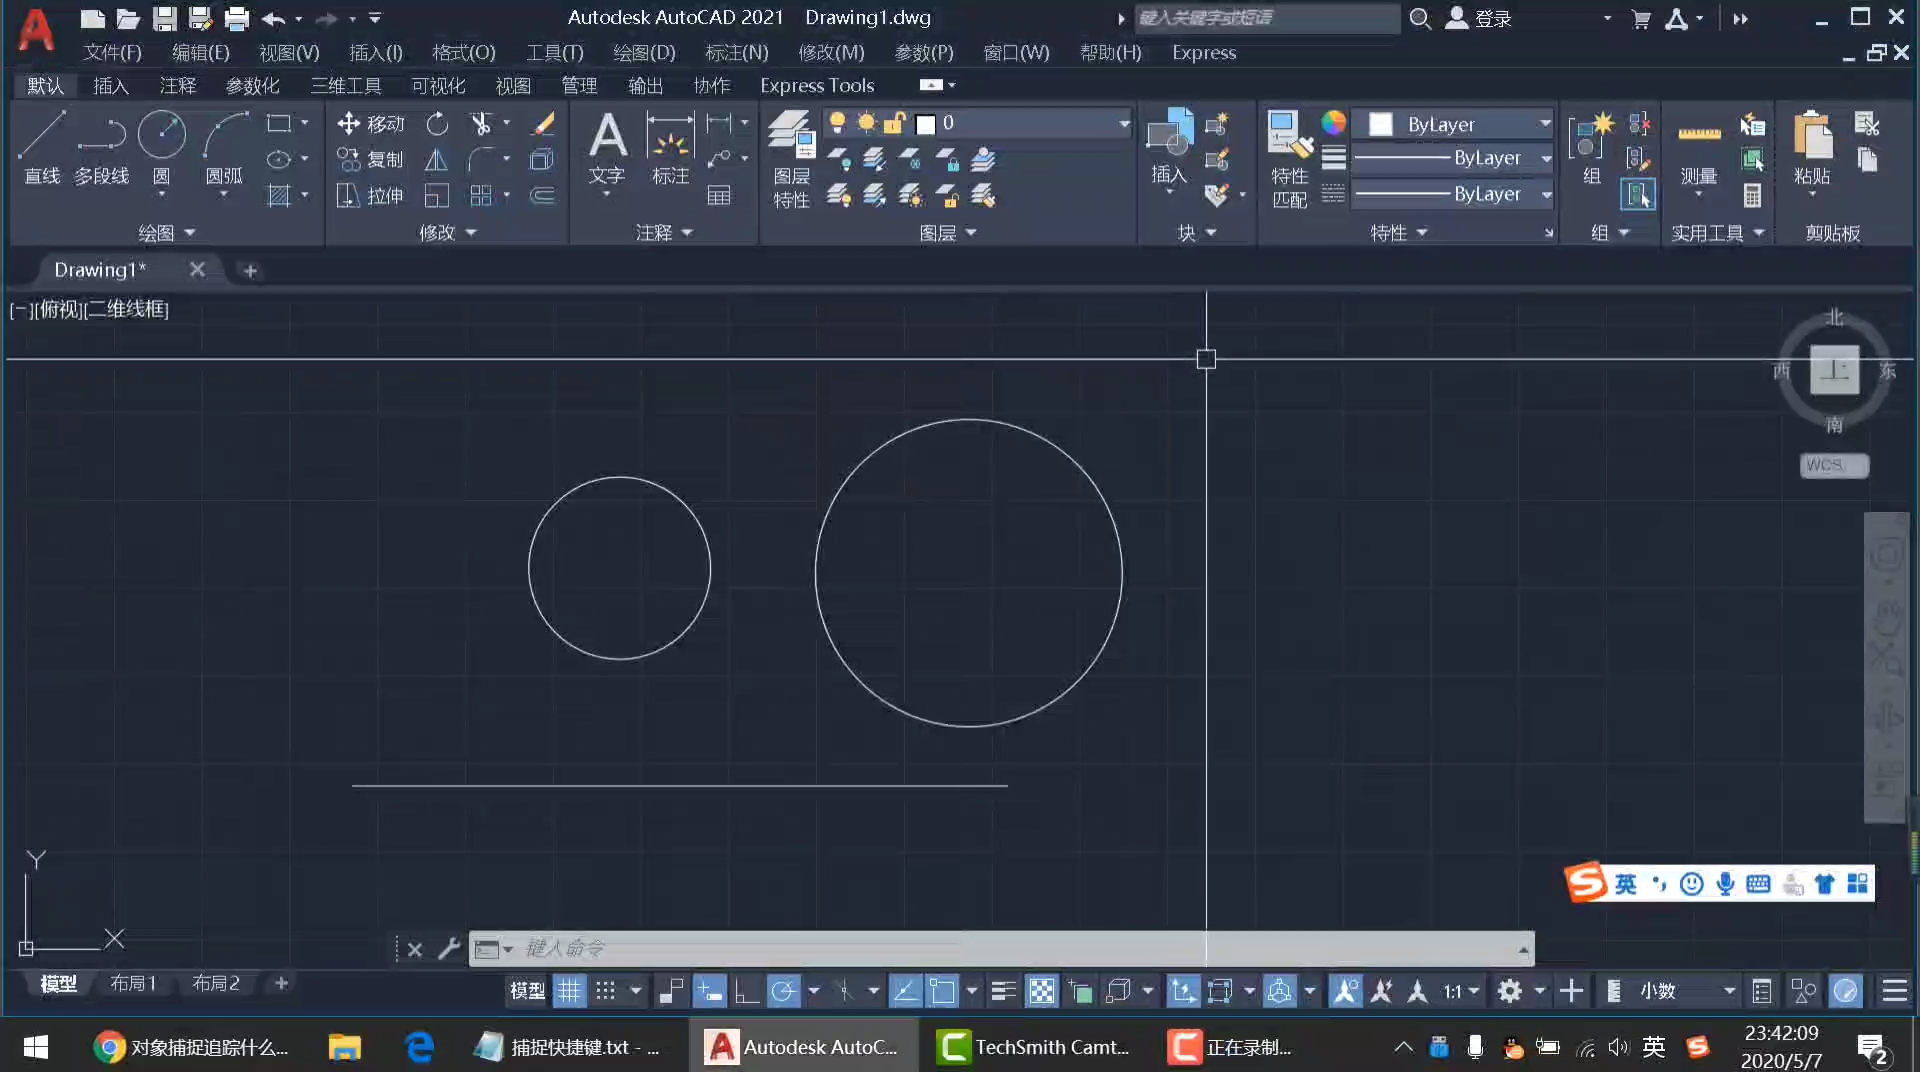Click the Plot printer icon in quick access toolbar
This screenshot has height=1072, width=1920.
(237, 18)
